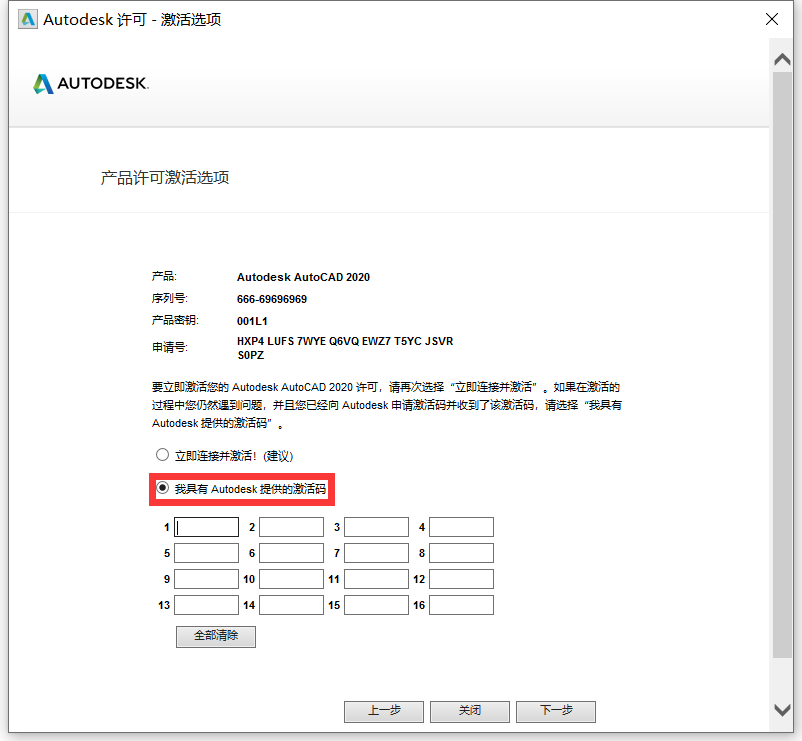
Task: Click the scrollbar up arrow
Action: click(x=782, y=59)
